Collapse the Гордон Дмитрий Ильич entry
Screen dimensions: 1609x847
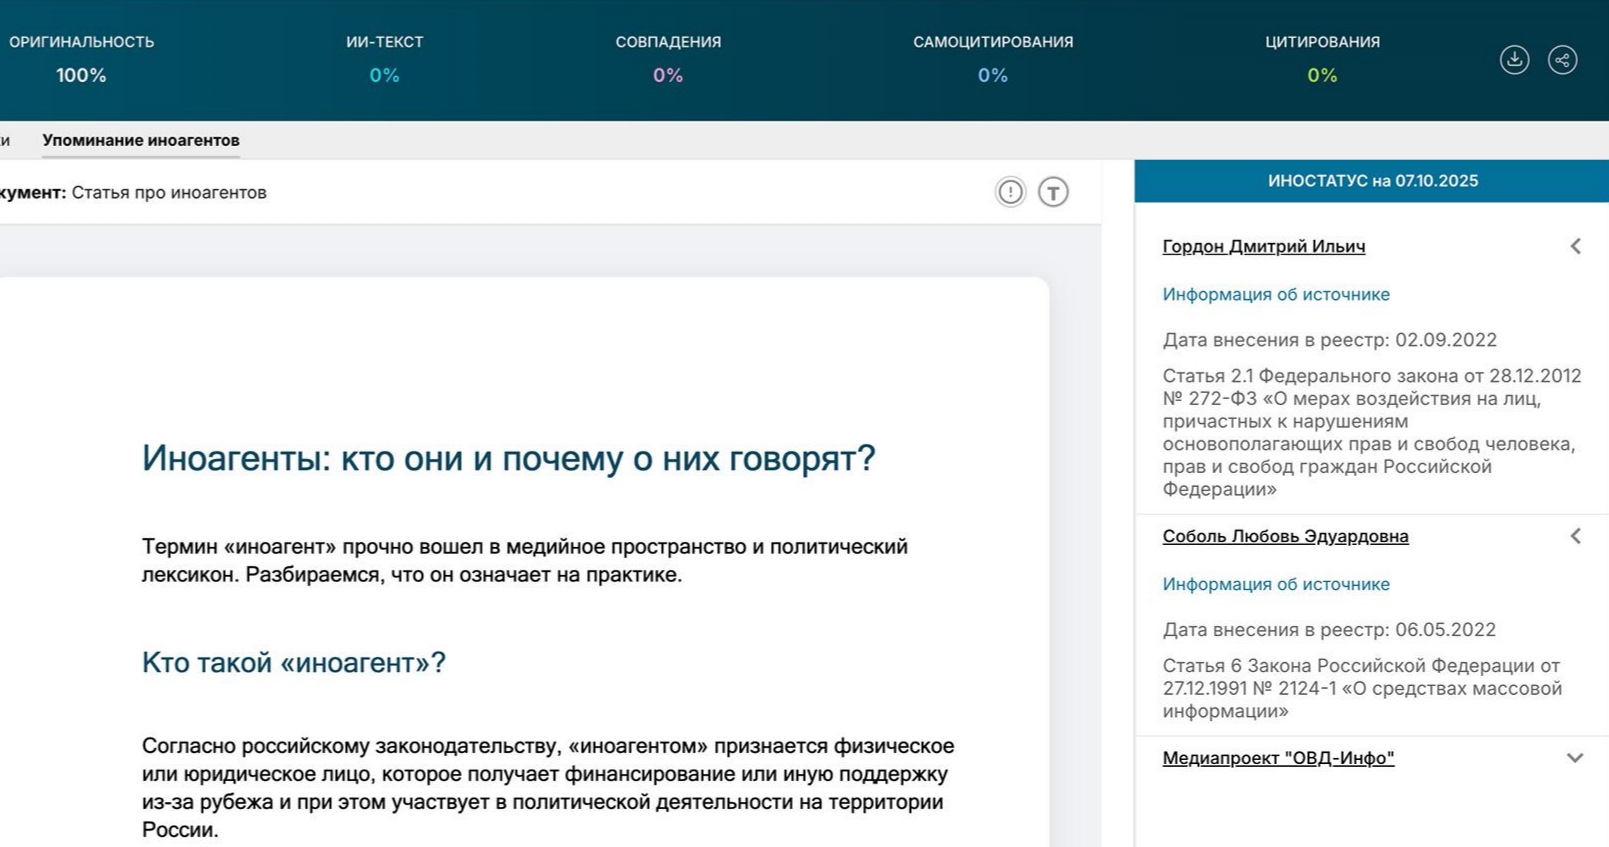click(1575, 246)
